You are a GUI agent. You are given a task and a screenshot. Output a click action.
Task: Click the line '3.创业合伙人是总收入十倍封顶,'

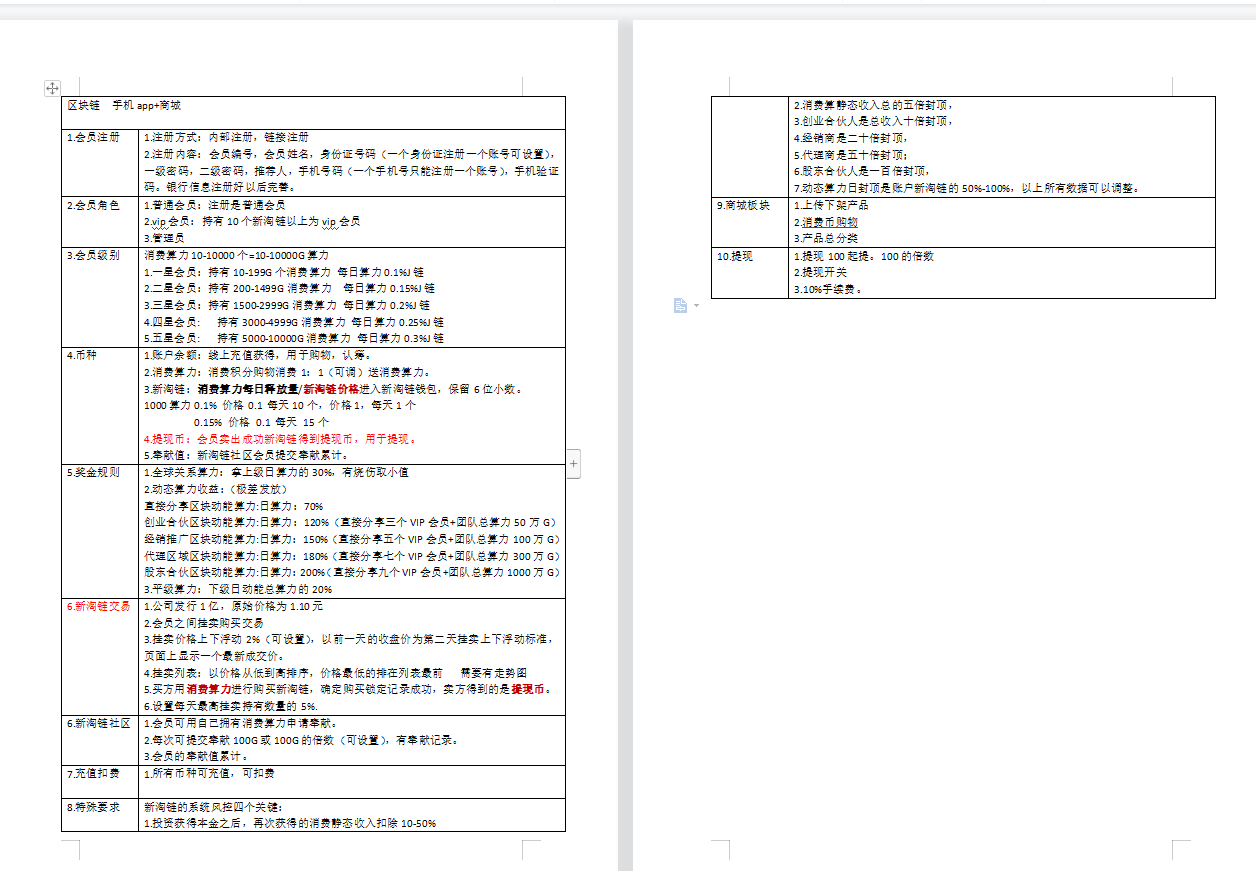click(873, 122)
